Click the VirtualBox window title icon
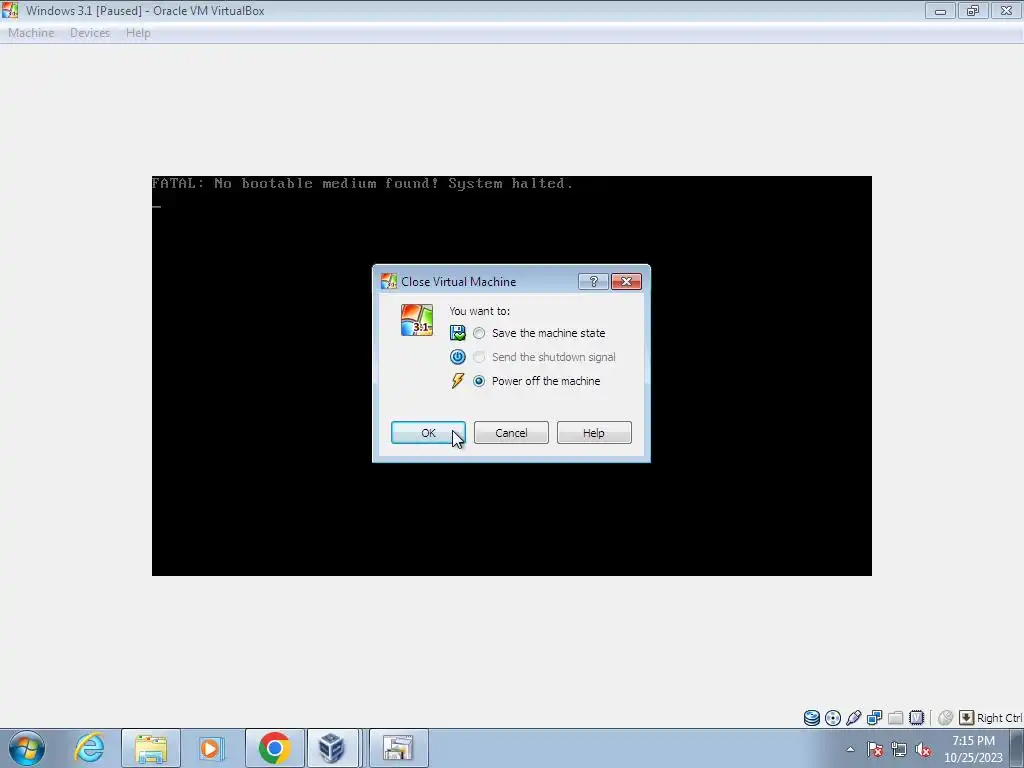 pyautogui.click(x=10, y=10)
